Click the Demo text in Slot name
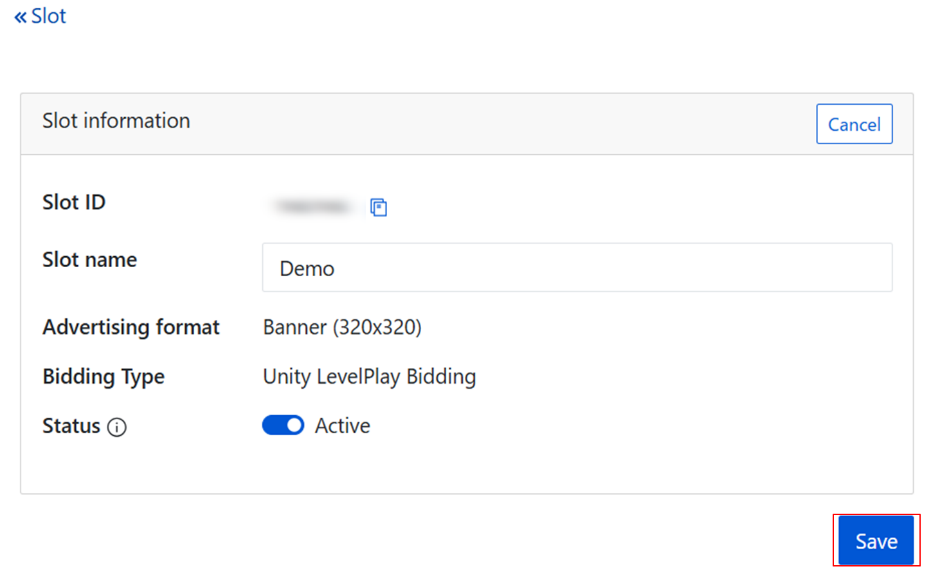 307,269
